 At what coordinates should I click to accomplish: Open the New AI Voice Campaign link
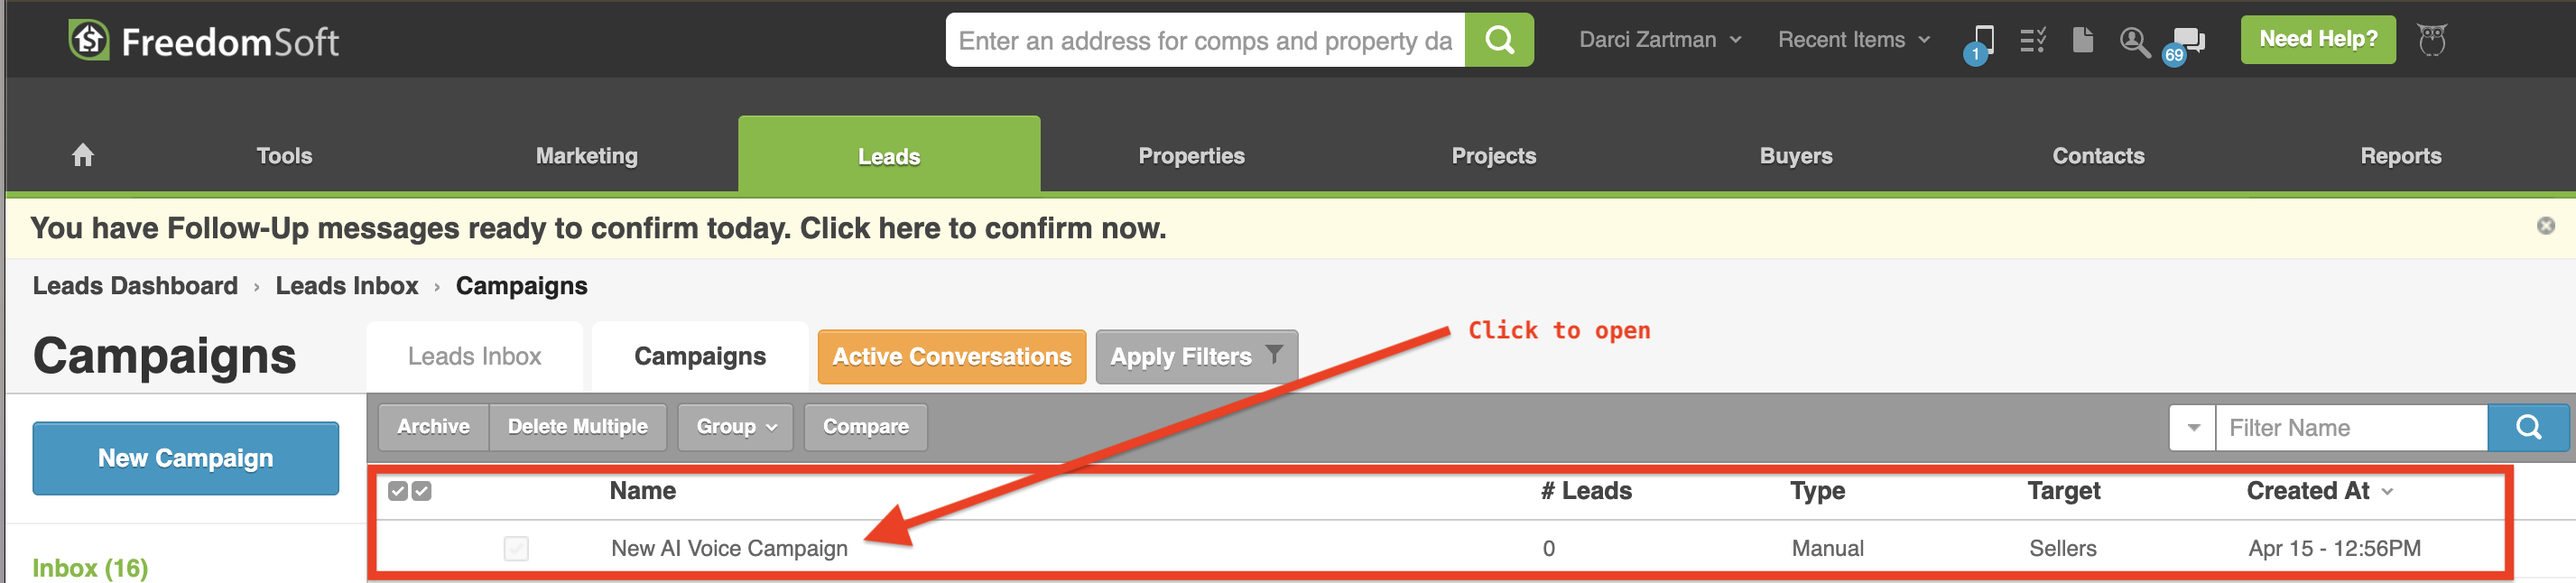[729, 548]
